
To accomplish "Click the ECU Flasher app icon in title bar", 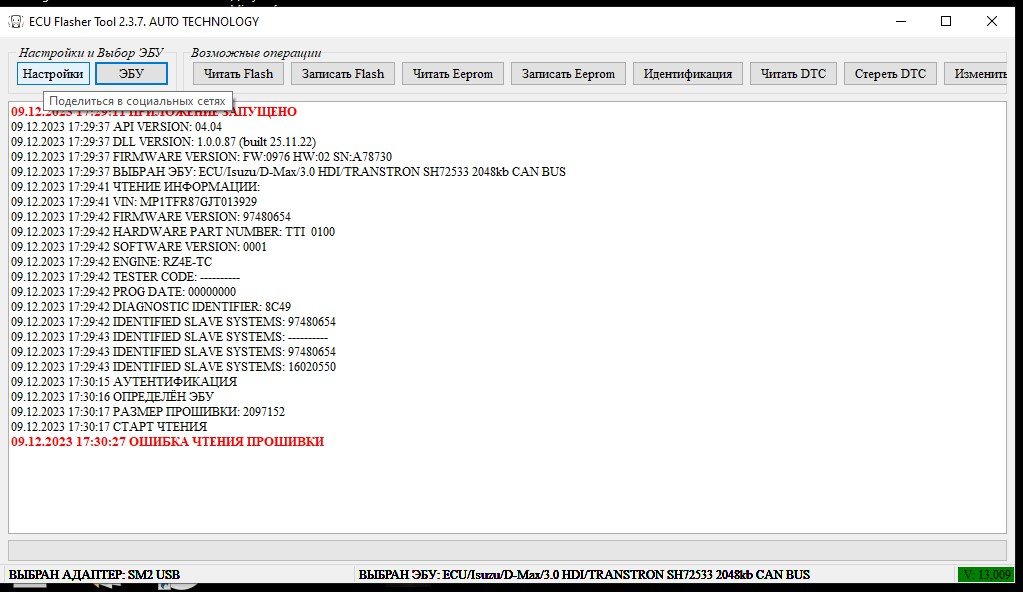I will (16, 22).
